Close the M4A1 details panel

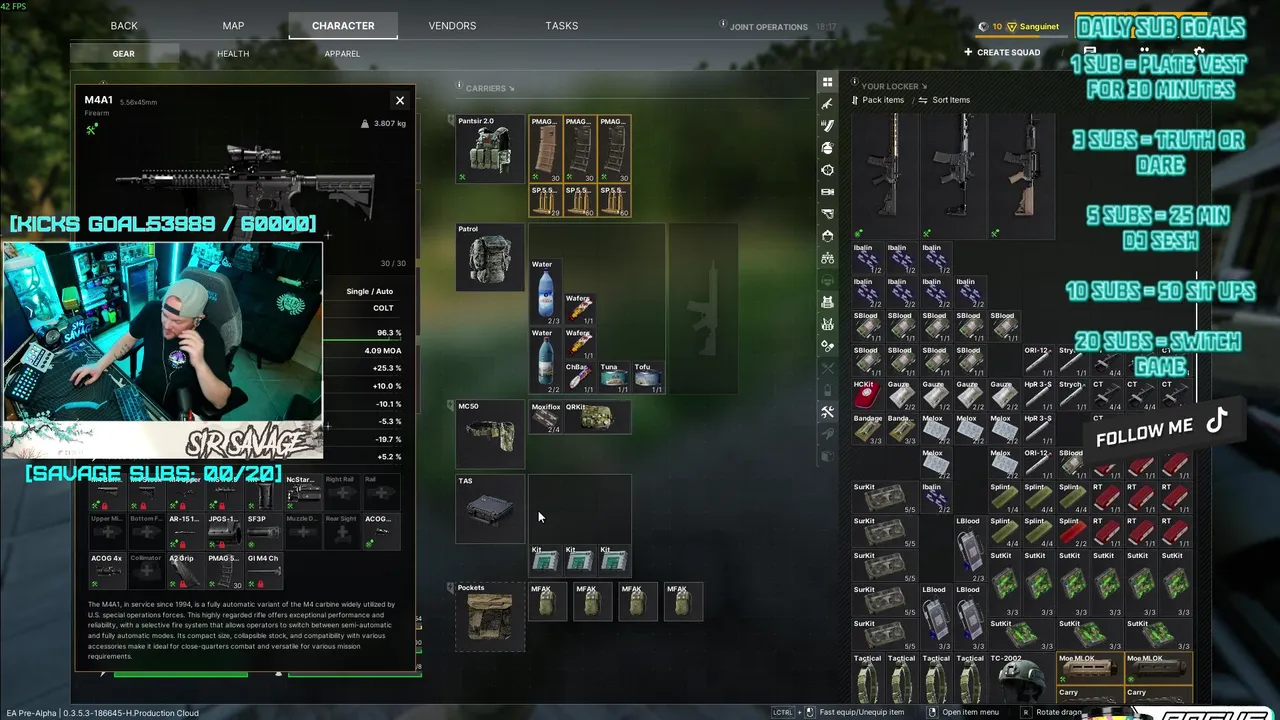point(400,100)
